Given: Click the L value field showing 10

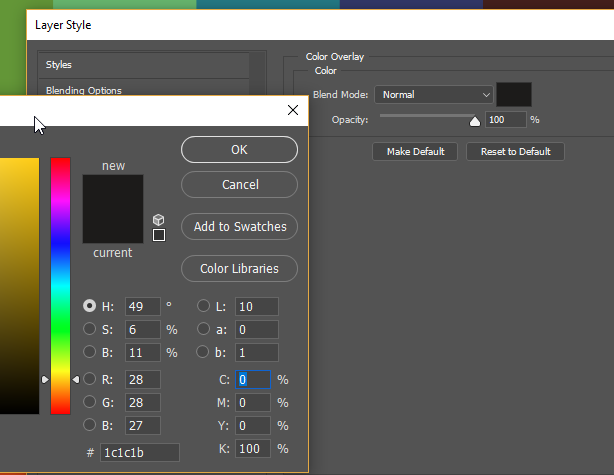Looking at the screenshot, I should point(256,306).
